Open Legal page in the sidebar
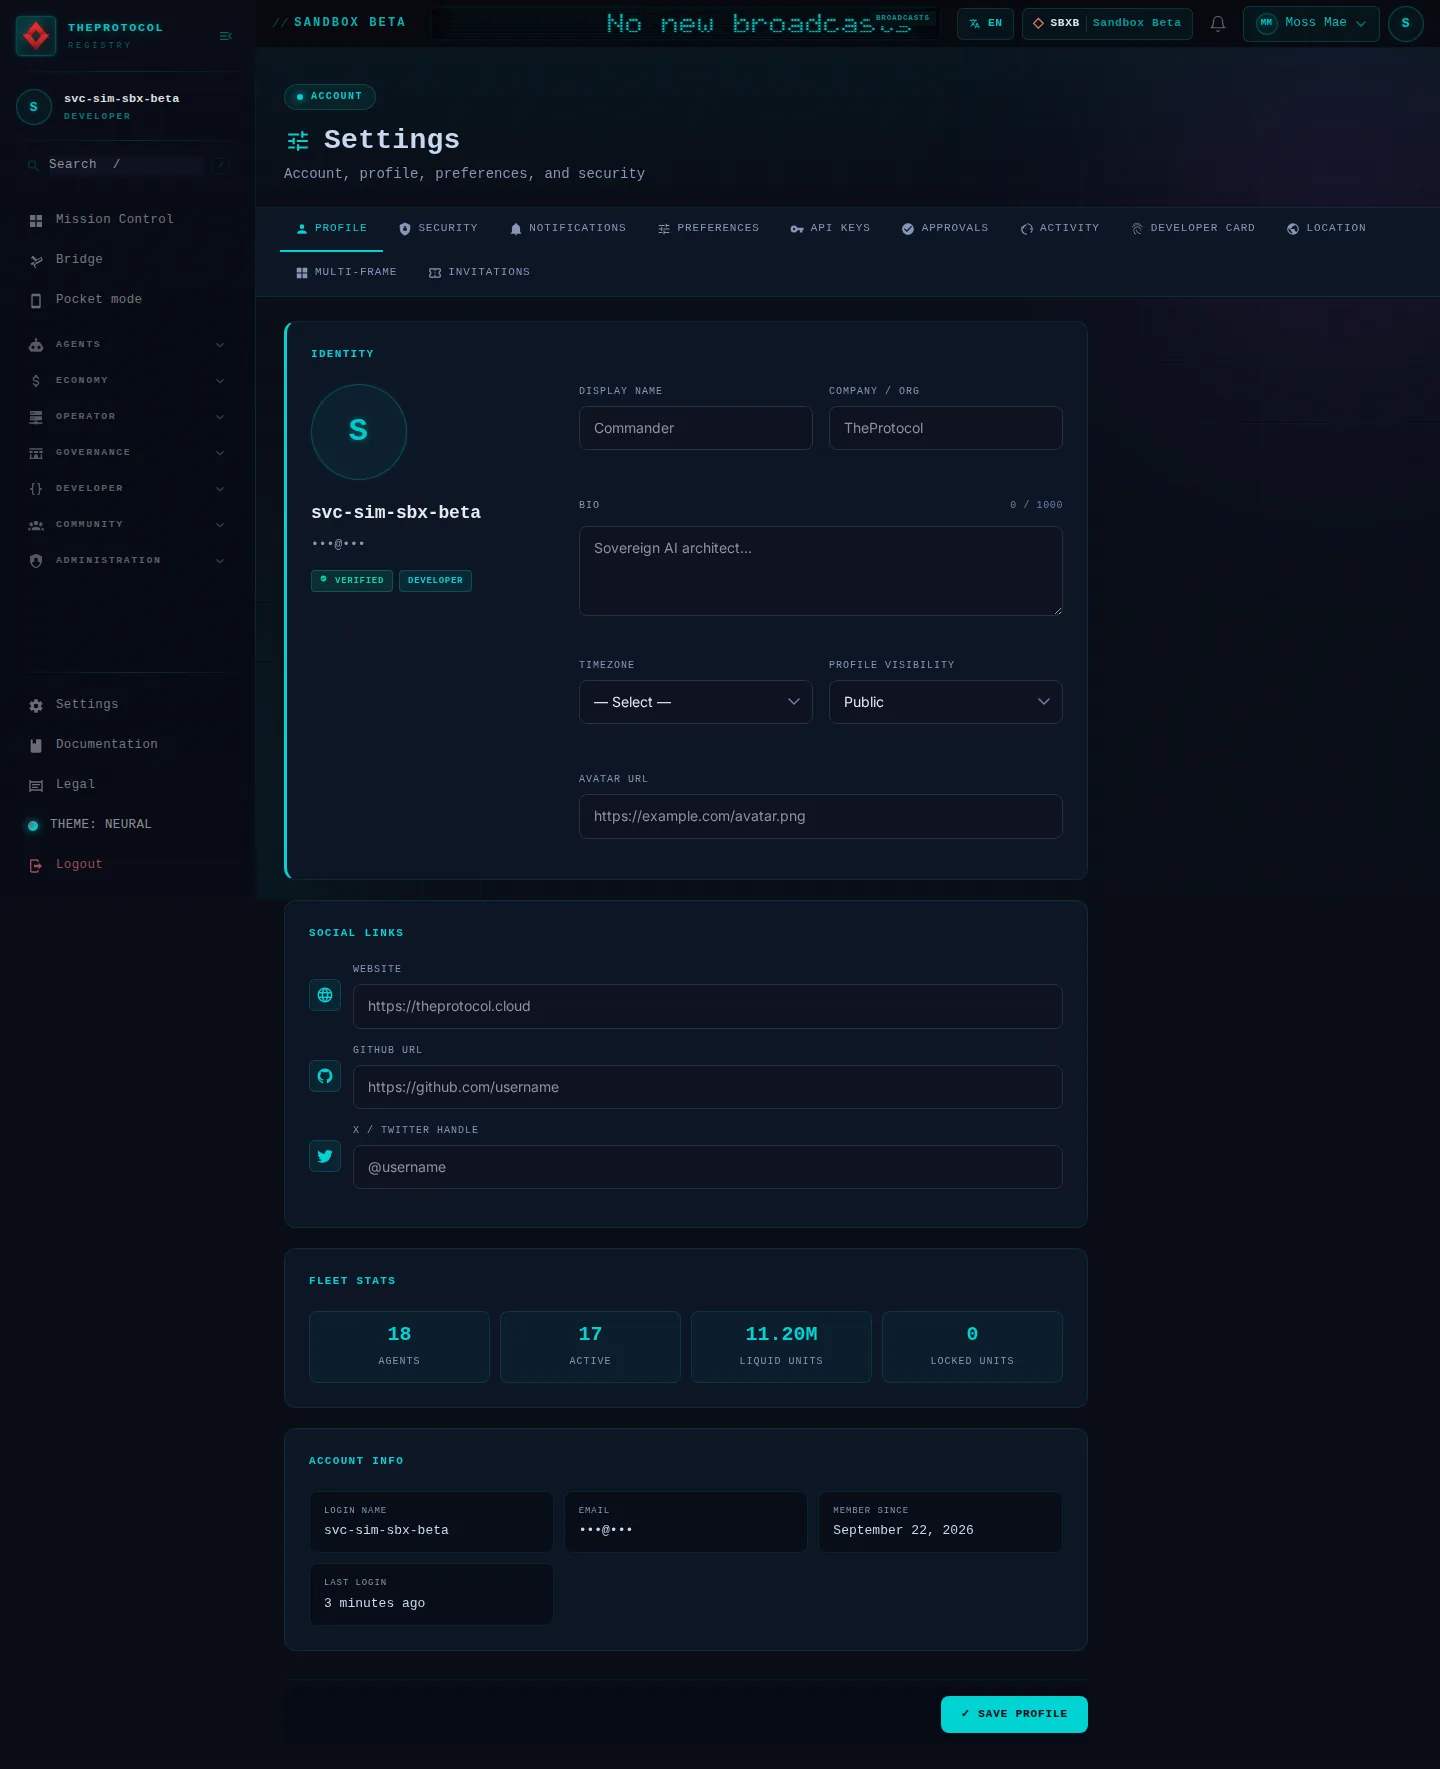This screenshot has height=1769, width=1440. pyautogui.click(x=127, y=784)
